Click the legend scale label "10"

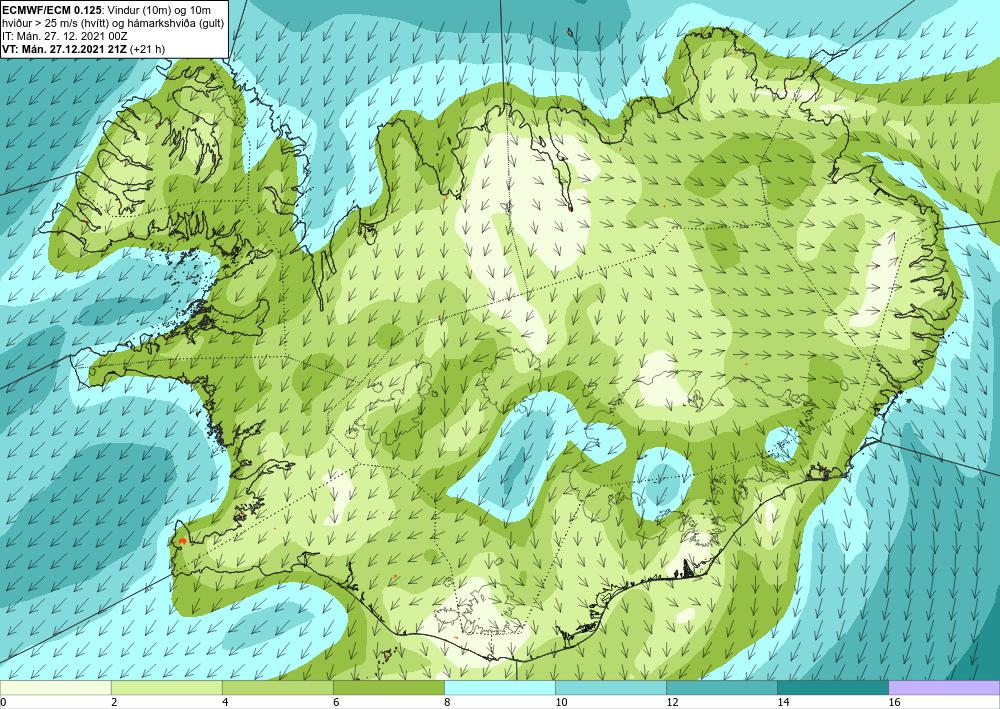coord(560,703)
